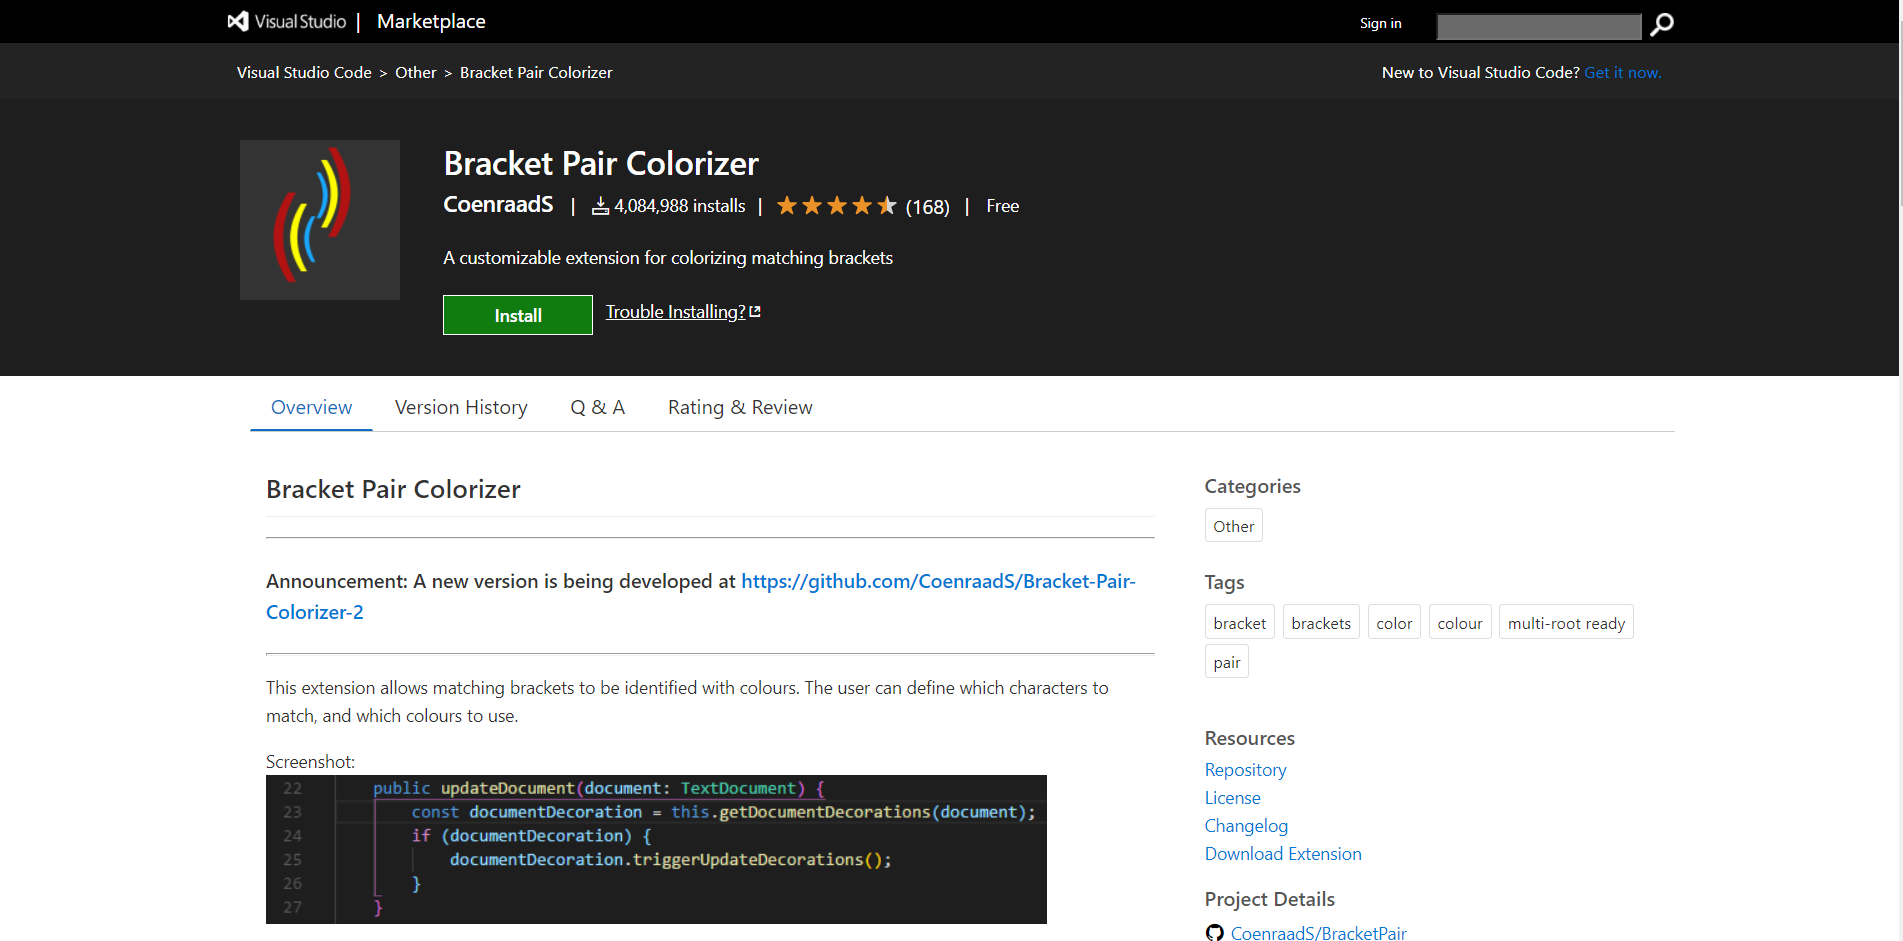Screen dimensions: 1903x941
Task: Click the Get it now link
Action: pyautogui.click(x=1623, y=72)
